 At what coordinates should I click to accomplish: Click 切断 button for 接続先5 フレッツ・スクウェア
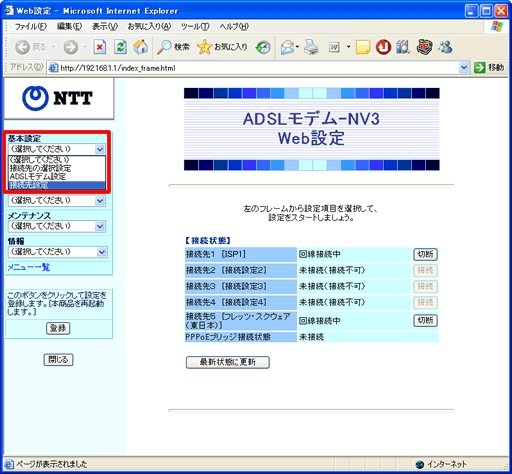[x=425, y=321]
